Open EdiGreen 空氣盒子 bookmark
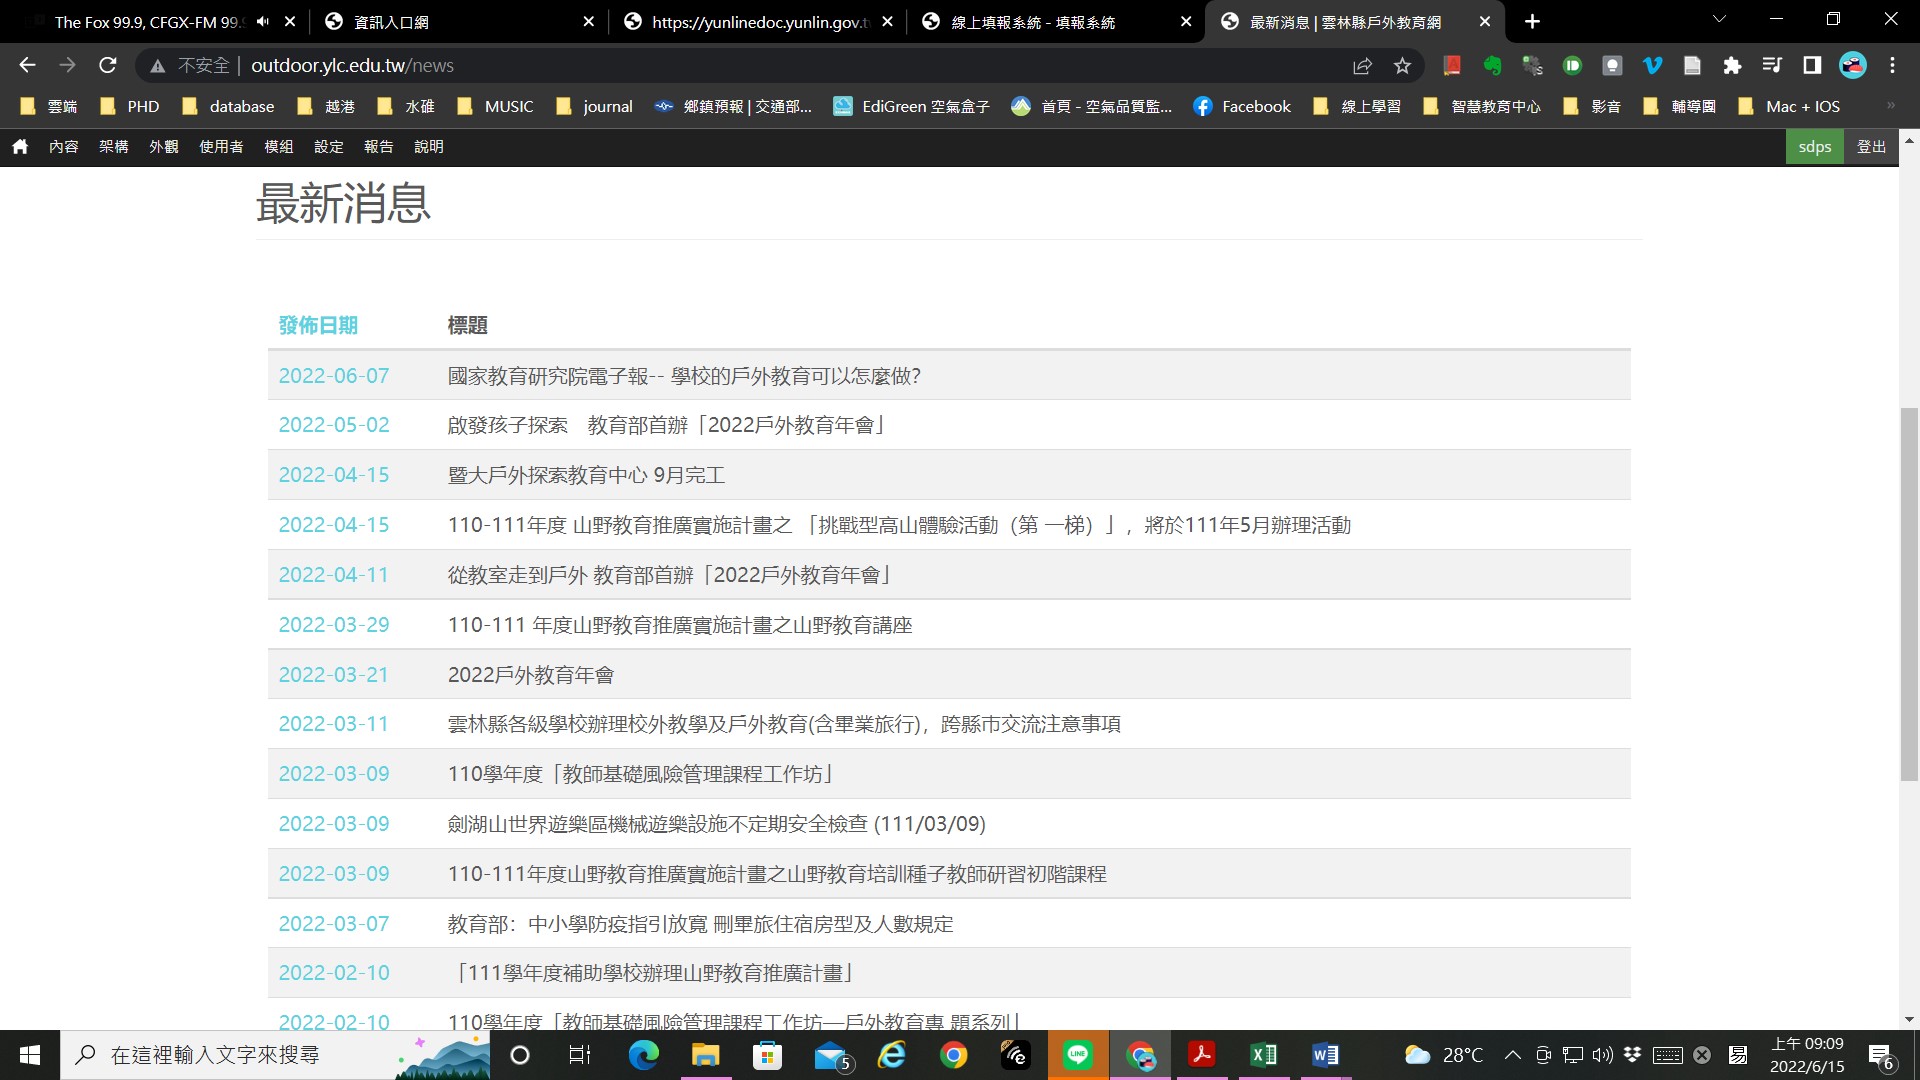 (x=911, y=106)
